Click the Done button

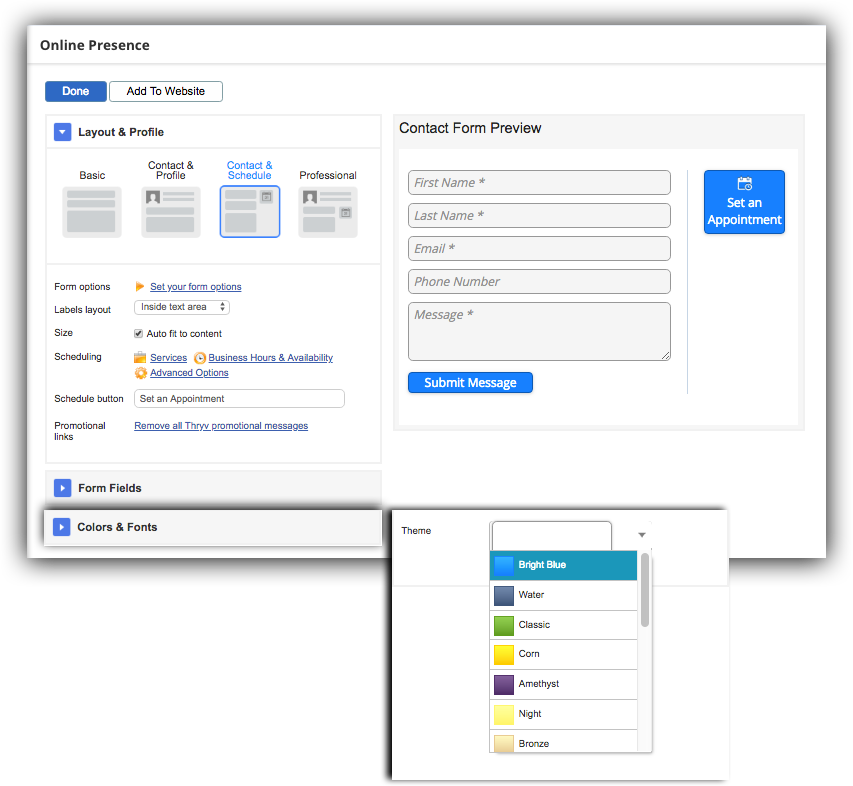click(x=76, y=91)
